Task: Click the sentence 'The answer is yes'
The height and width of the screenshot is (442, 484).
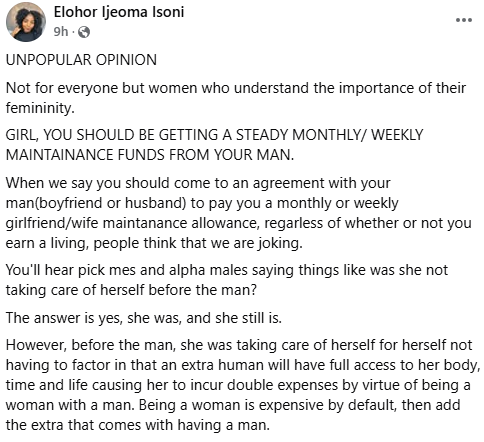Action: (144, 318)
